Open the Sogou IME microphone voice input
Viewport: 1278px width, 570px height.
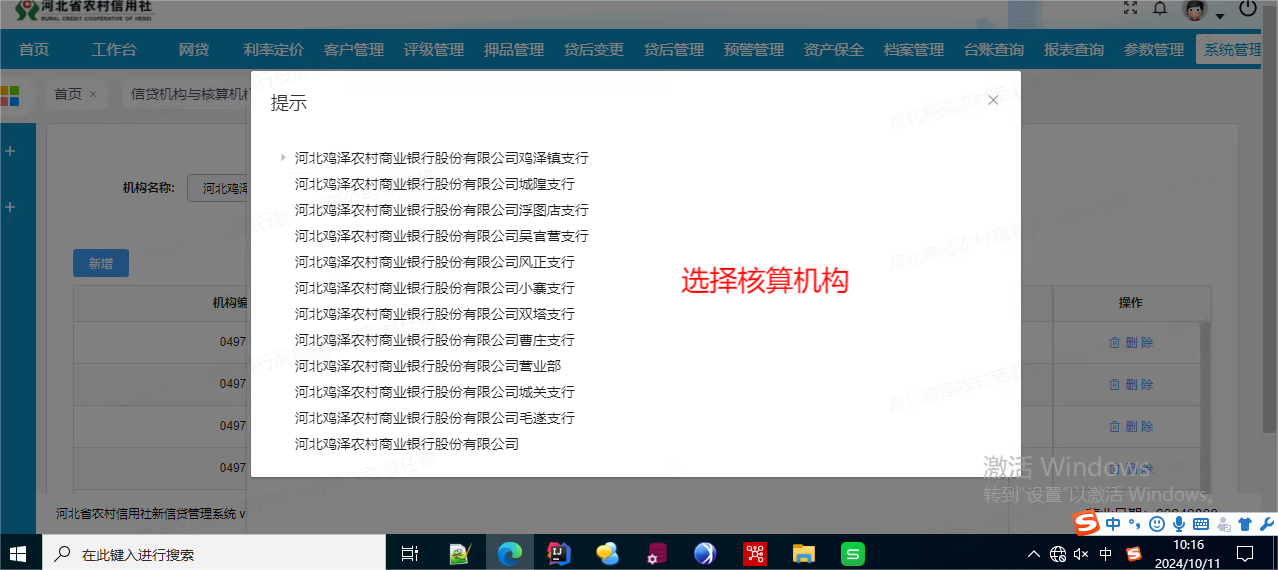[x=1179, y=523]
